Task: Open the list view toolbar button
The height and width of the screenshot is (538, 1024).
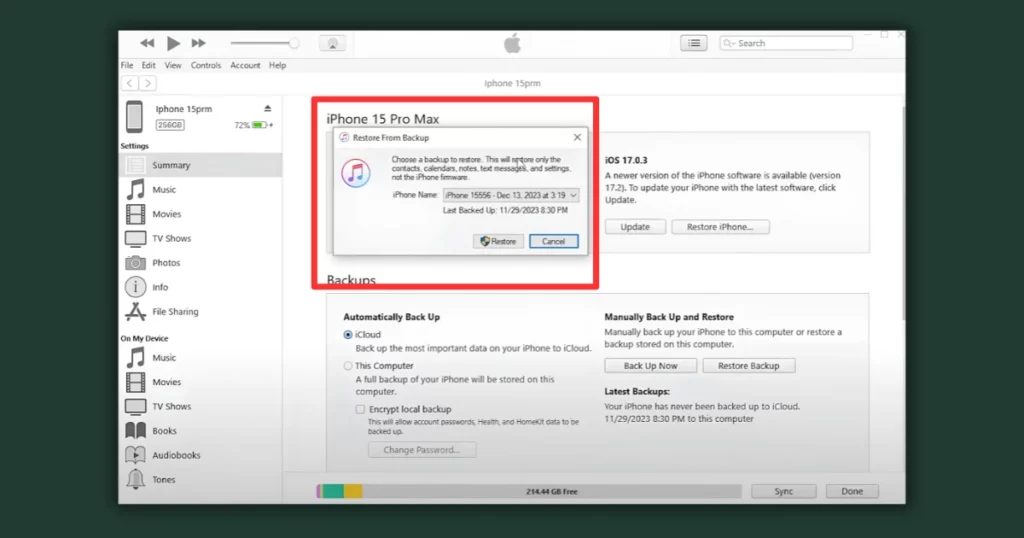Action: (694, 43)
